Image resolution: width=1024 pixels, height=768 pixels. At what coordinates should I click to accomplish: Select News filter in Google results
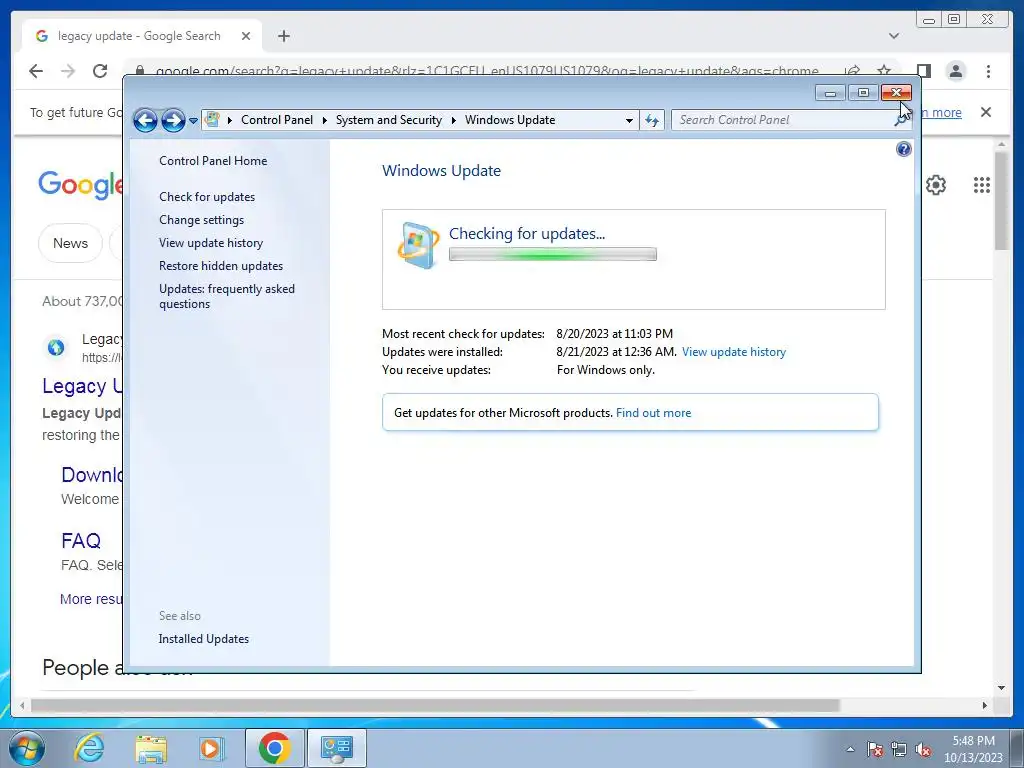[70, 243]
